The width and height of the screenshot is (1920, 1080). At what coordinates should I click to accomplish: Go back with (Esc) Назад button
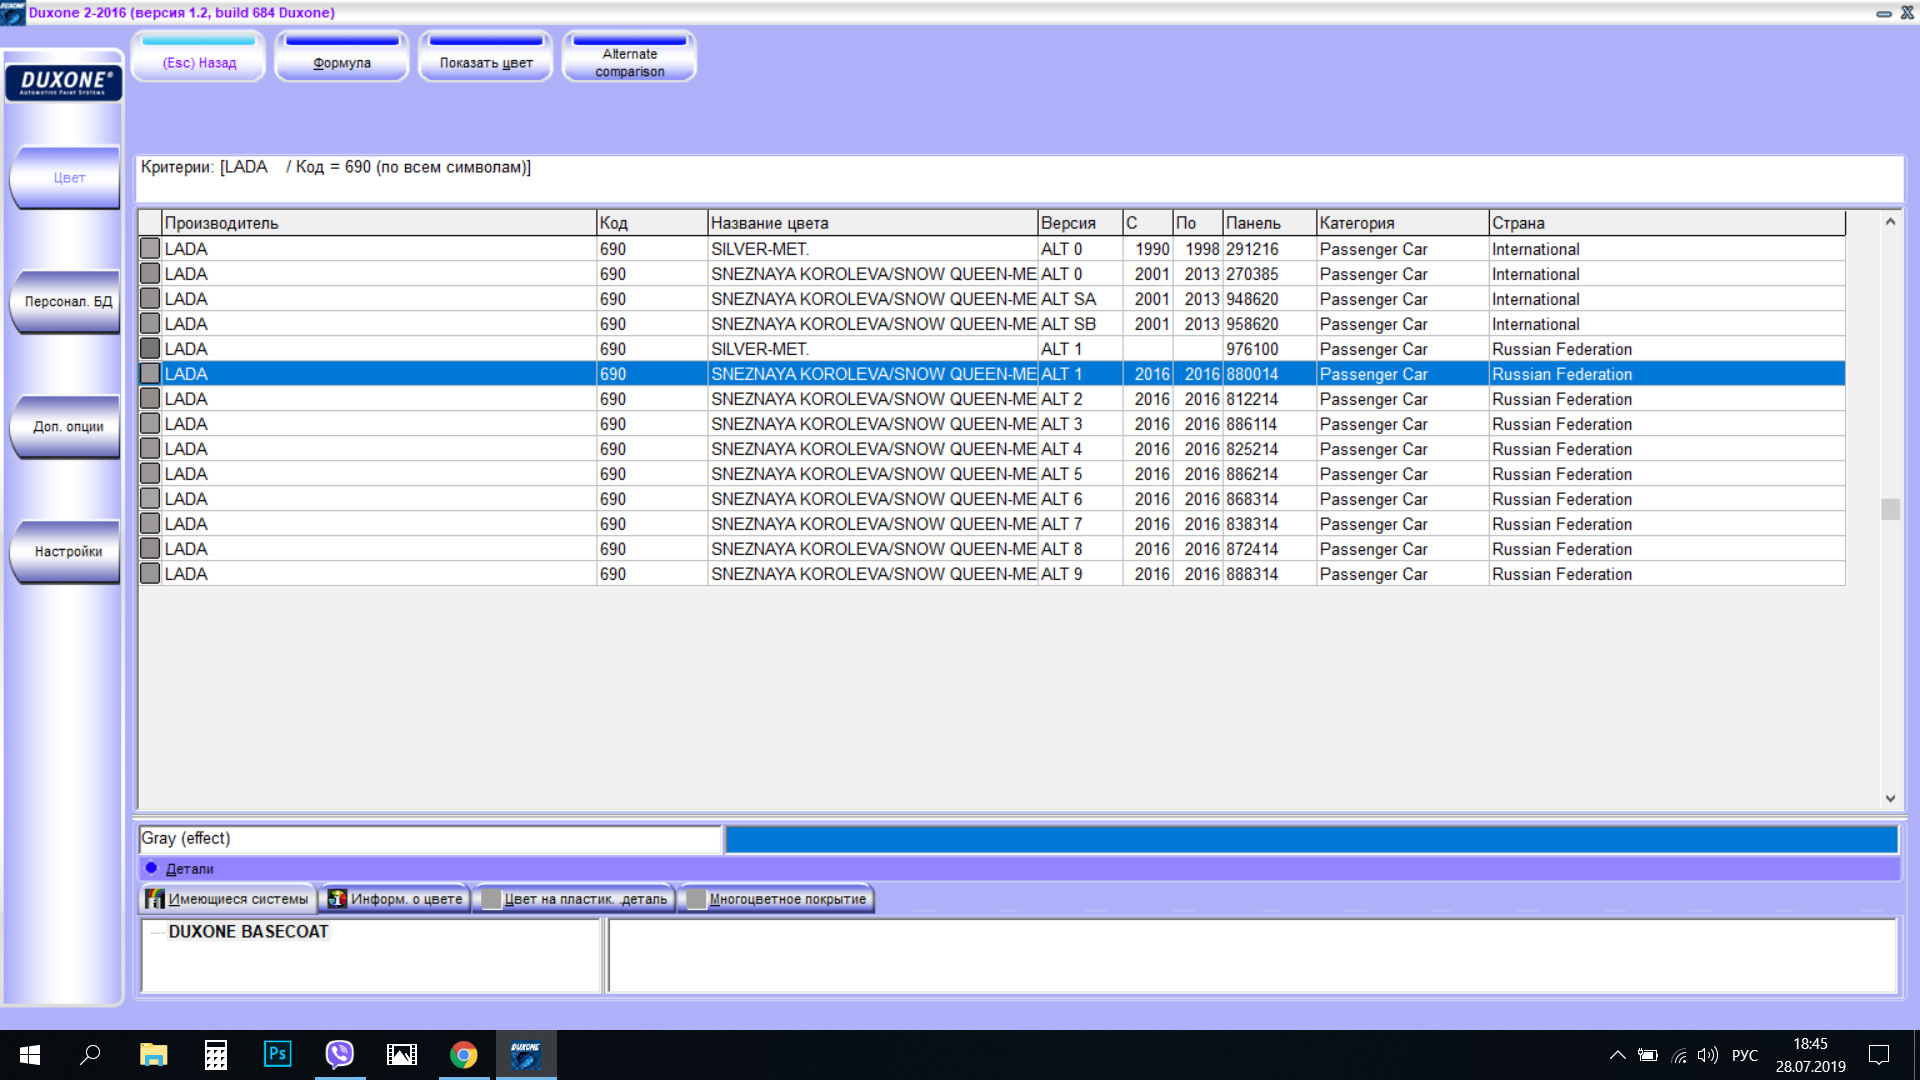(198, 57)
